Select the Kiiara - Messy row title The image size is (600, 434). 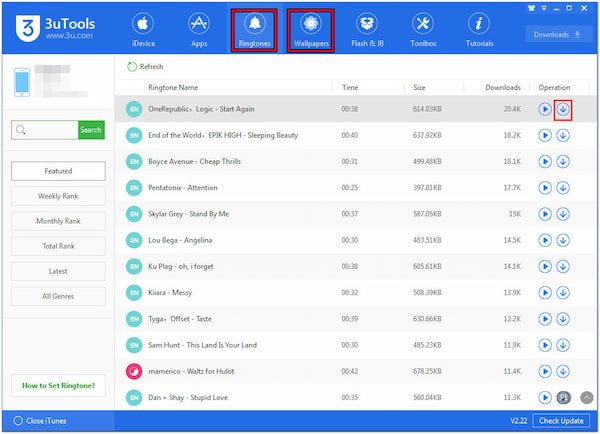[170, 293]
